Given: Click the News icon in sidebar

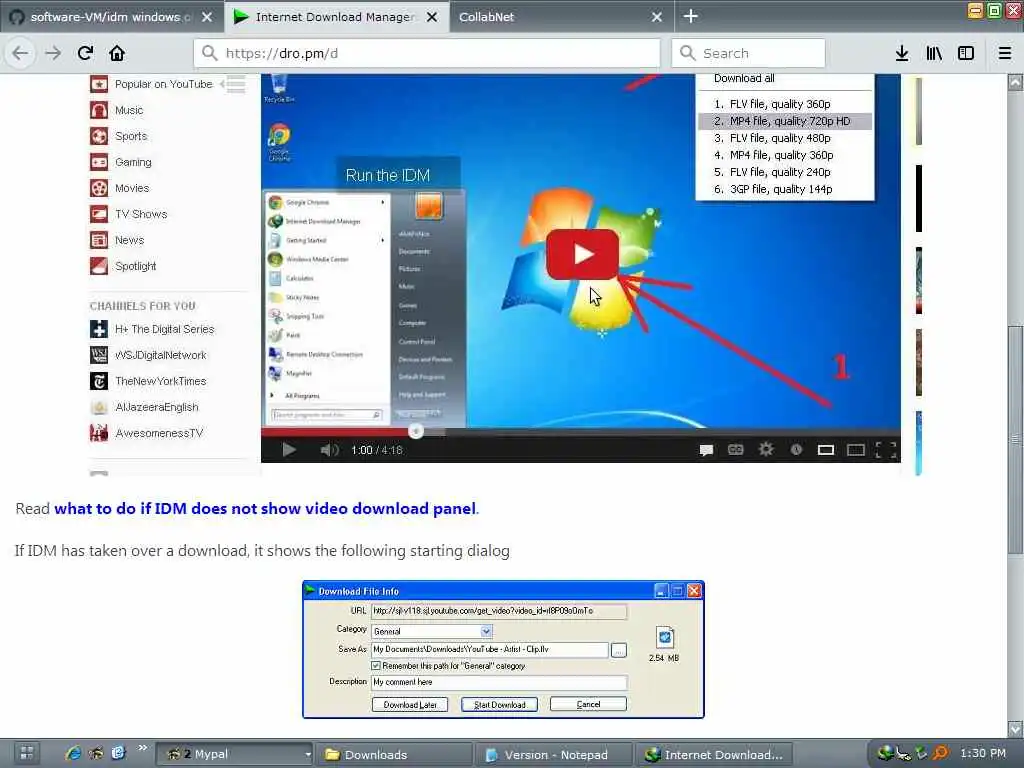Looking at the screenshot, I should point(99,240).
